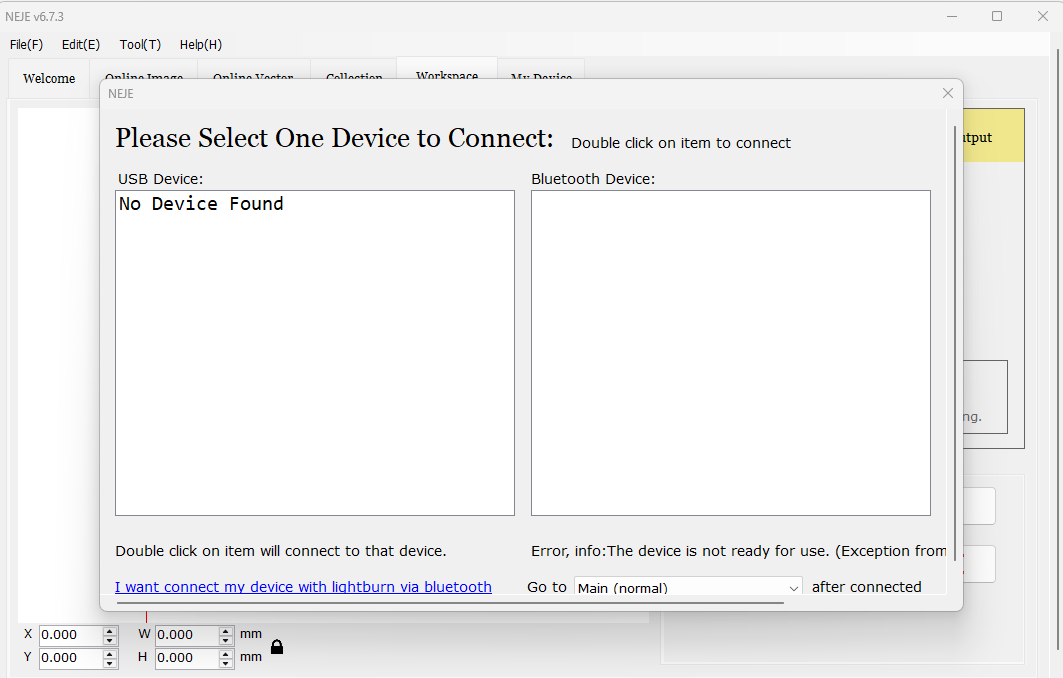Click the 'Error, info:The device is not ready' message
Viewport: 1063px width, 678px height.
click(x=739, y=551)
